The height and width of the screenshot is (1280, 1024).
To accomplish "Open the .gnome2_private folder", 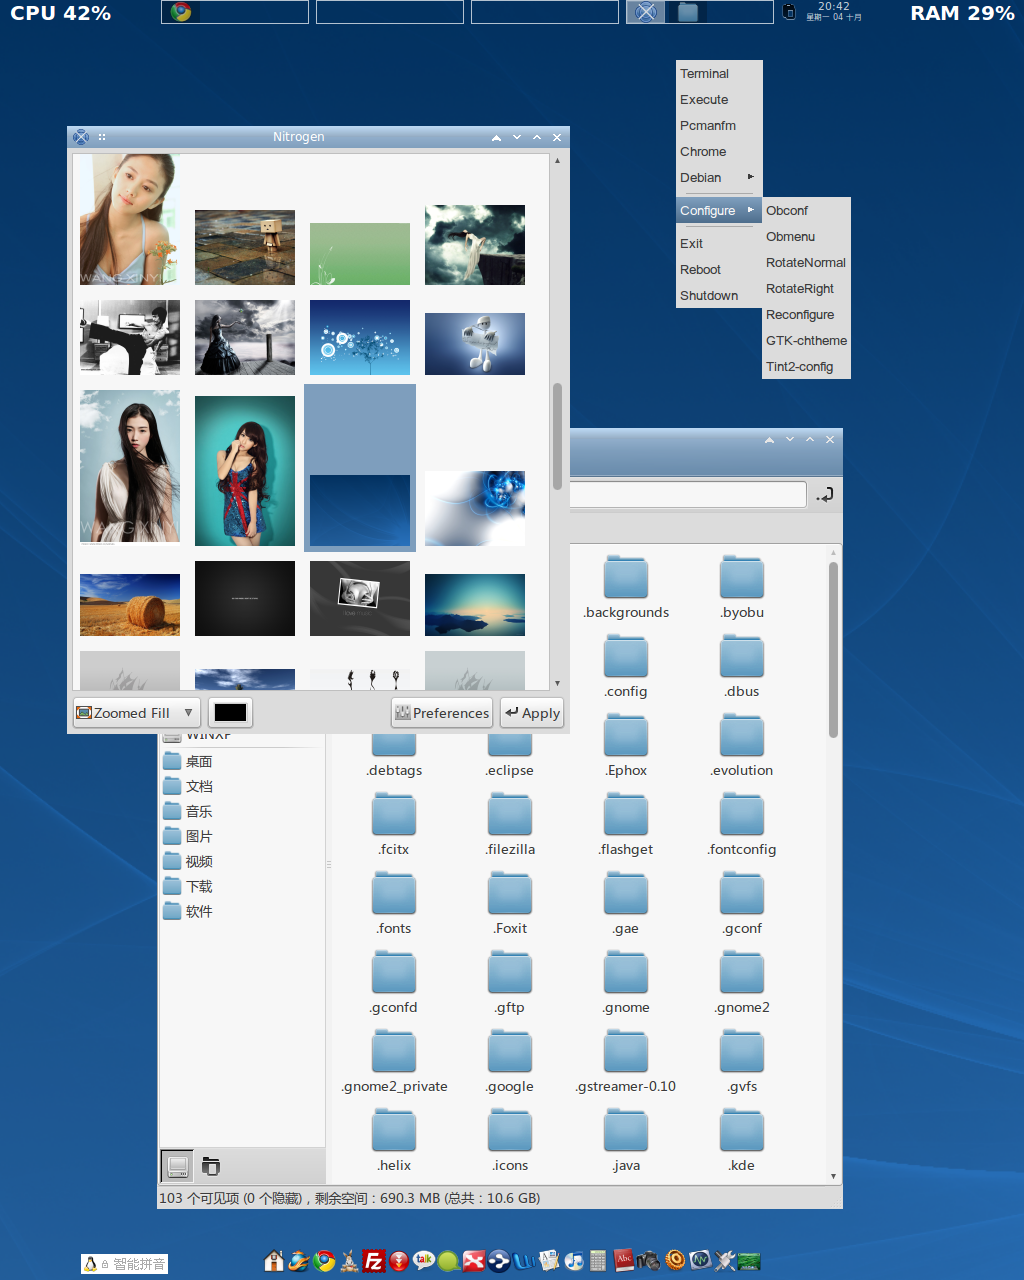I will point(394,1062).
